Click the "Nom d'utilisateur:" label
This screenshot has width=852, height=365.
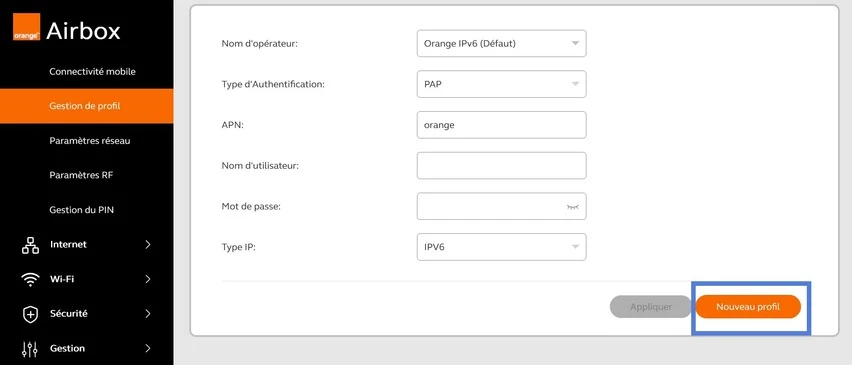(260, 166)
